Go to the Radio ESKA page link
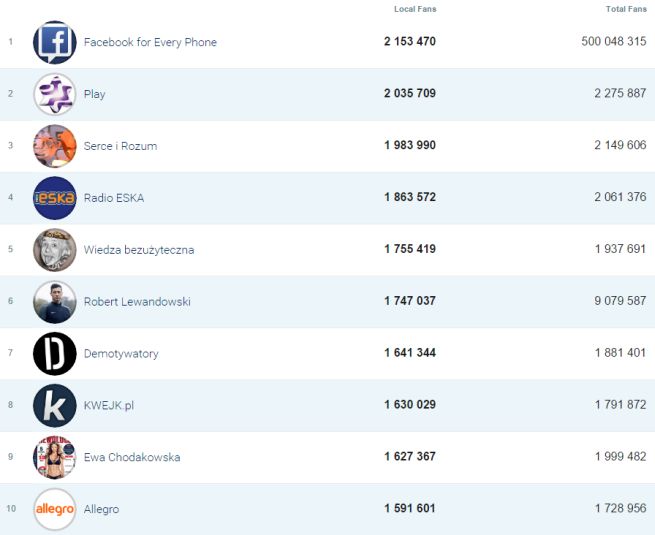The width and height of the screenshot is (655, 535). pyautogui.click(x=114, y=198)
